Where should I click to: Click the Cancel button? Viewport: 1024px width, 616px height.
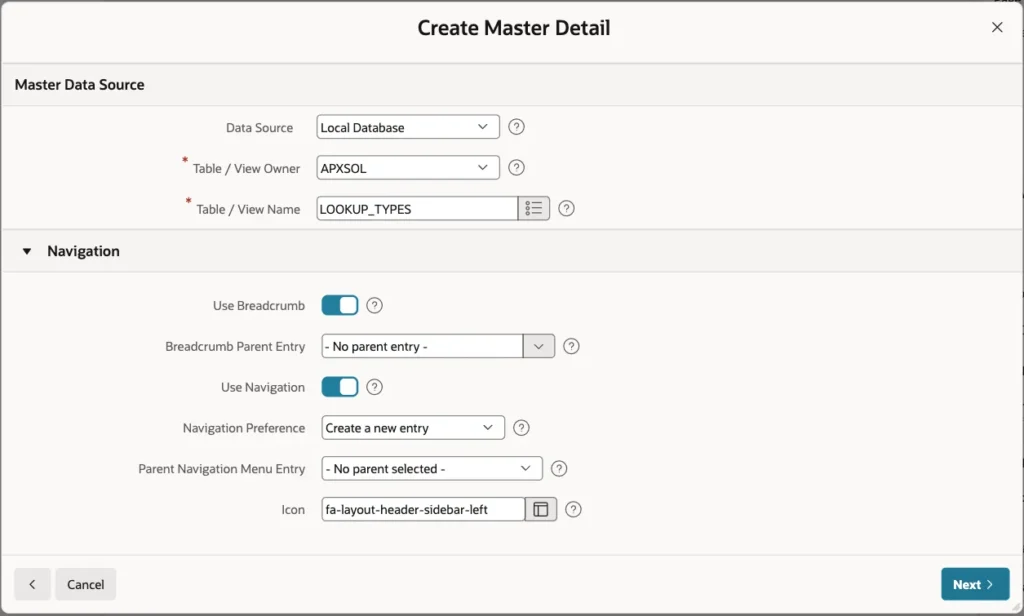(x=86, y=584)
